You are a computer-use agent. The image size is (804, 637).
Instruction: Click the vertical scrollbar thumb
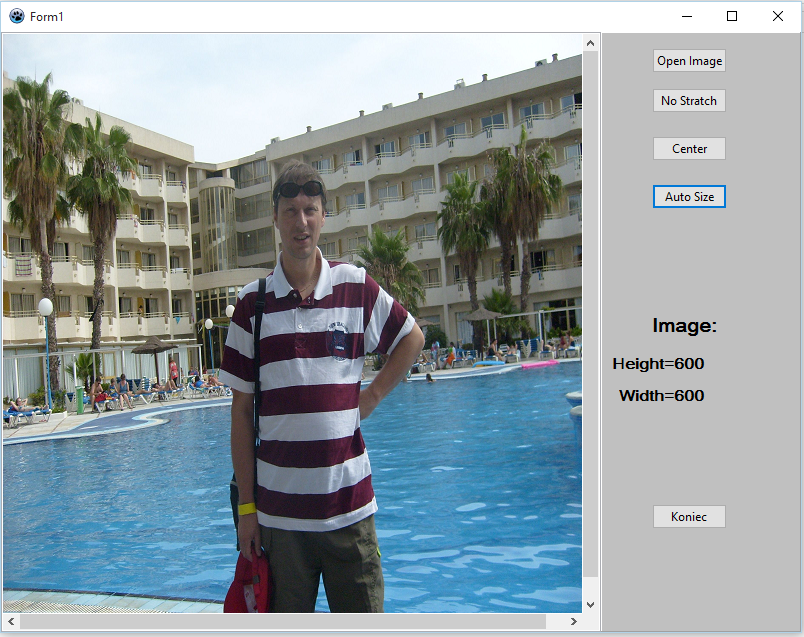click(590, 314)
